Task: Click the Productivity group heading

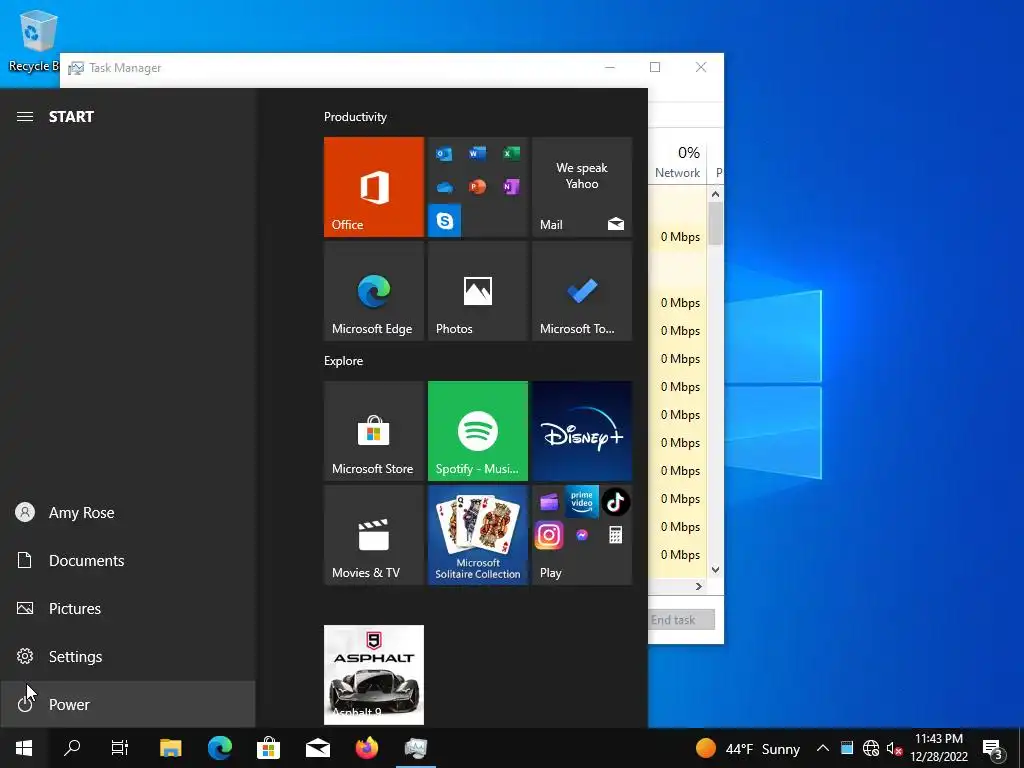Action: coord(355,117)
